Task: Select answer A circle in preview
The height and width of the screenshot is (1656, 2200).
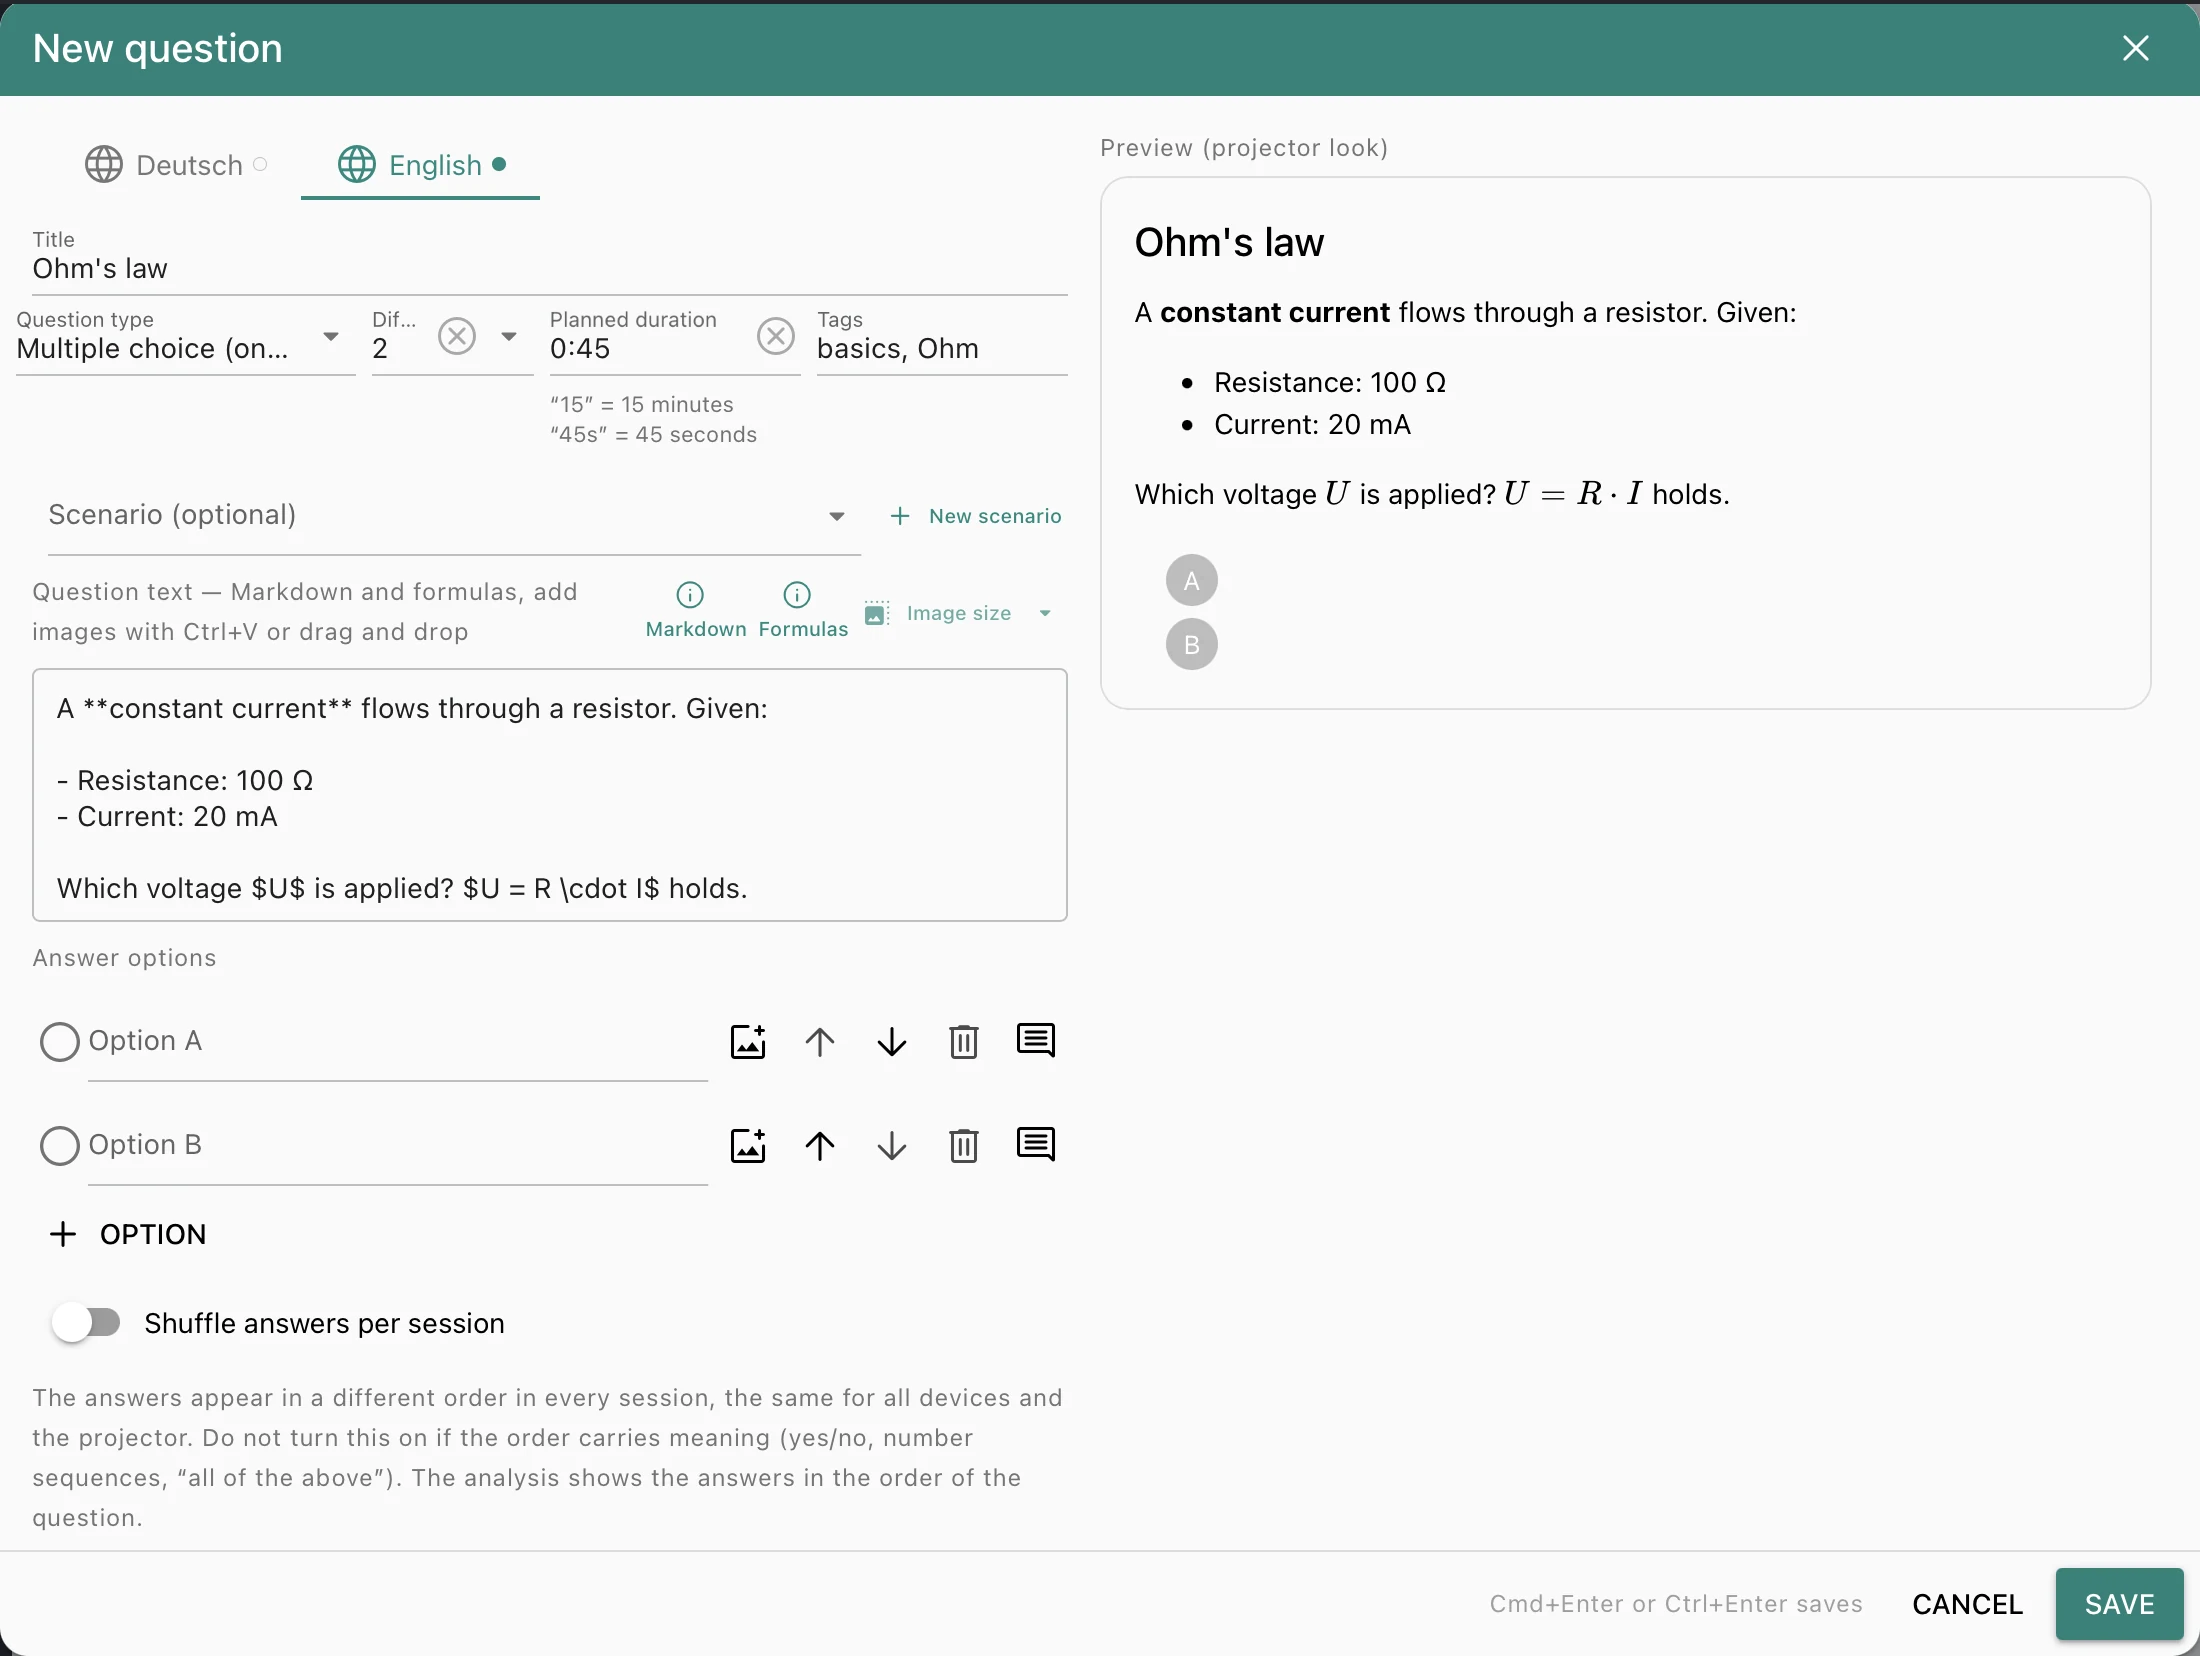Action: pos(1192,580)
